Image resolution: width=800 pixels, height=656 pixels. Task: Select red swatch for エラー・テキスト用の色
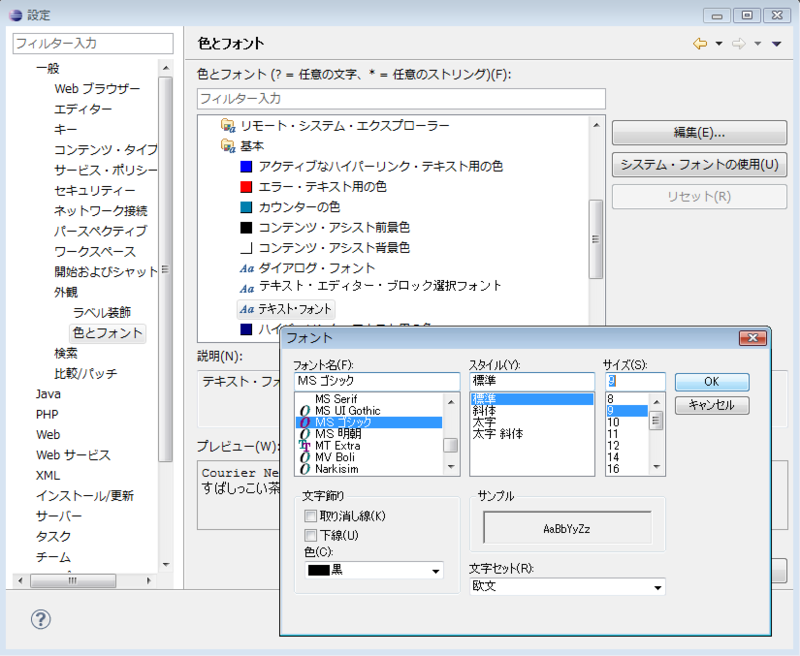[246, 187]
